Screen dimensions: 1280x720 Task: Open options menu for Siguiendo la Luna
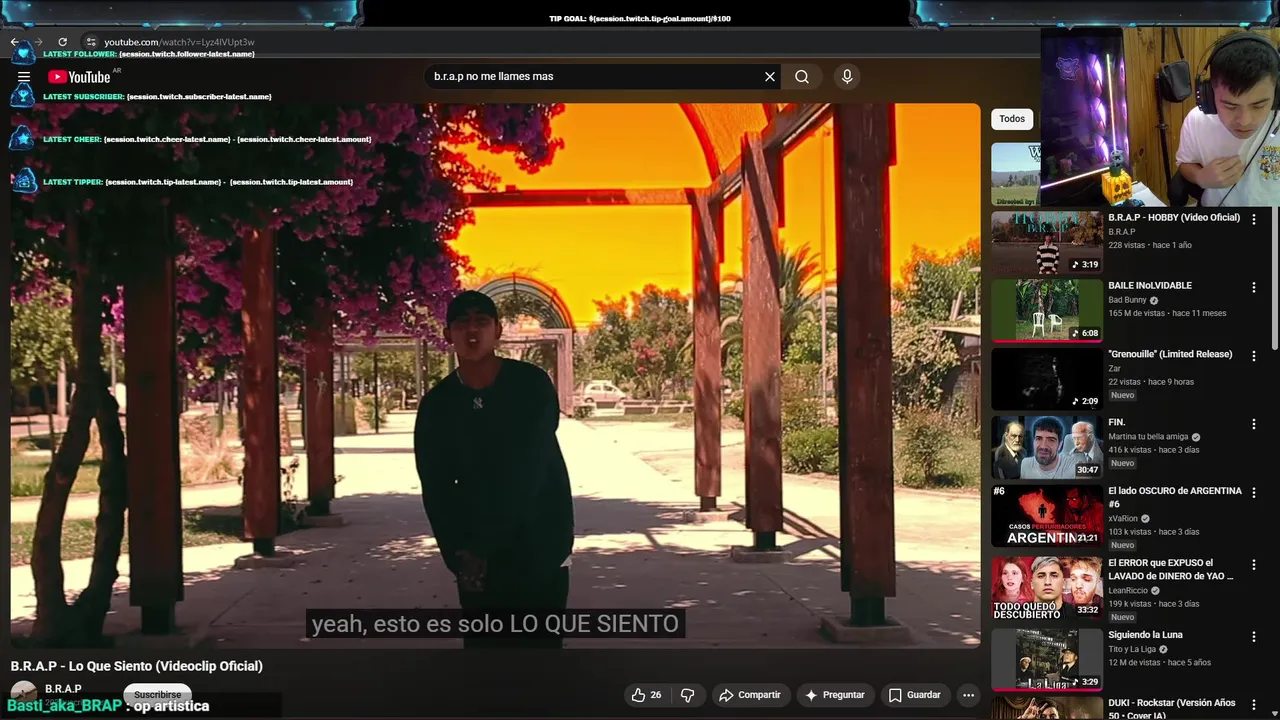1253,637
